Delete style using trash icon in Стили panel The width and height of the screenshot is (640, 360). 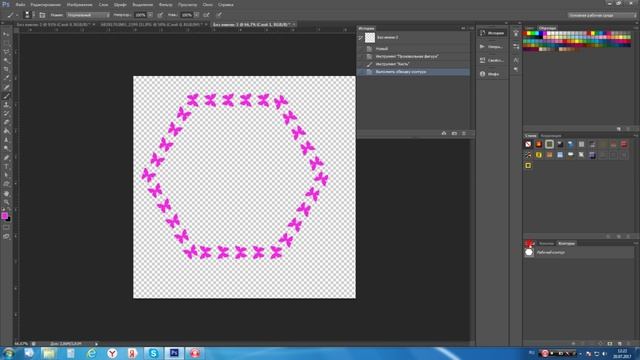pos(628,236)
